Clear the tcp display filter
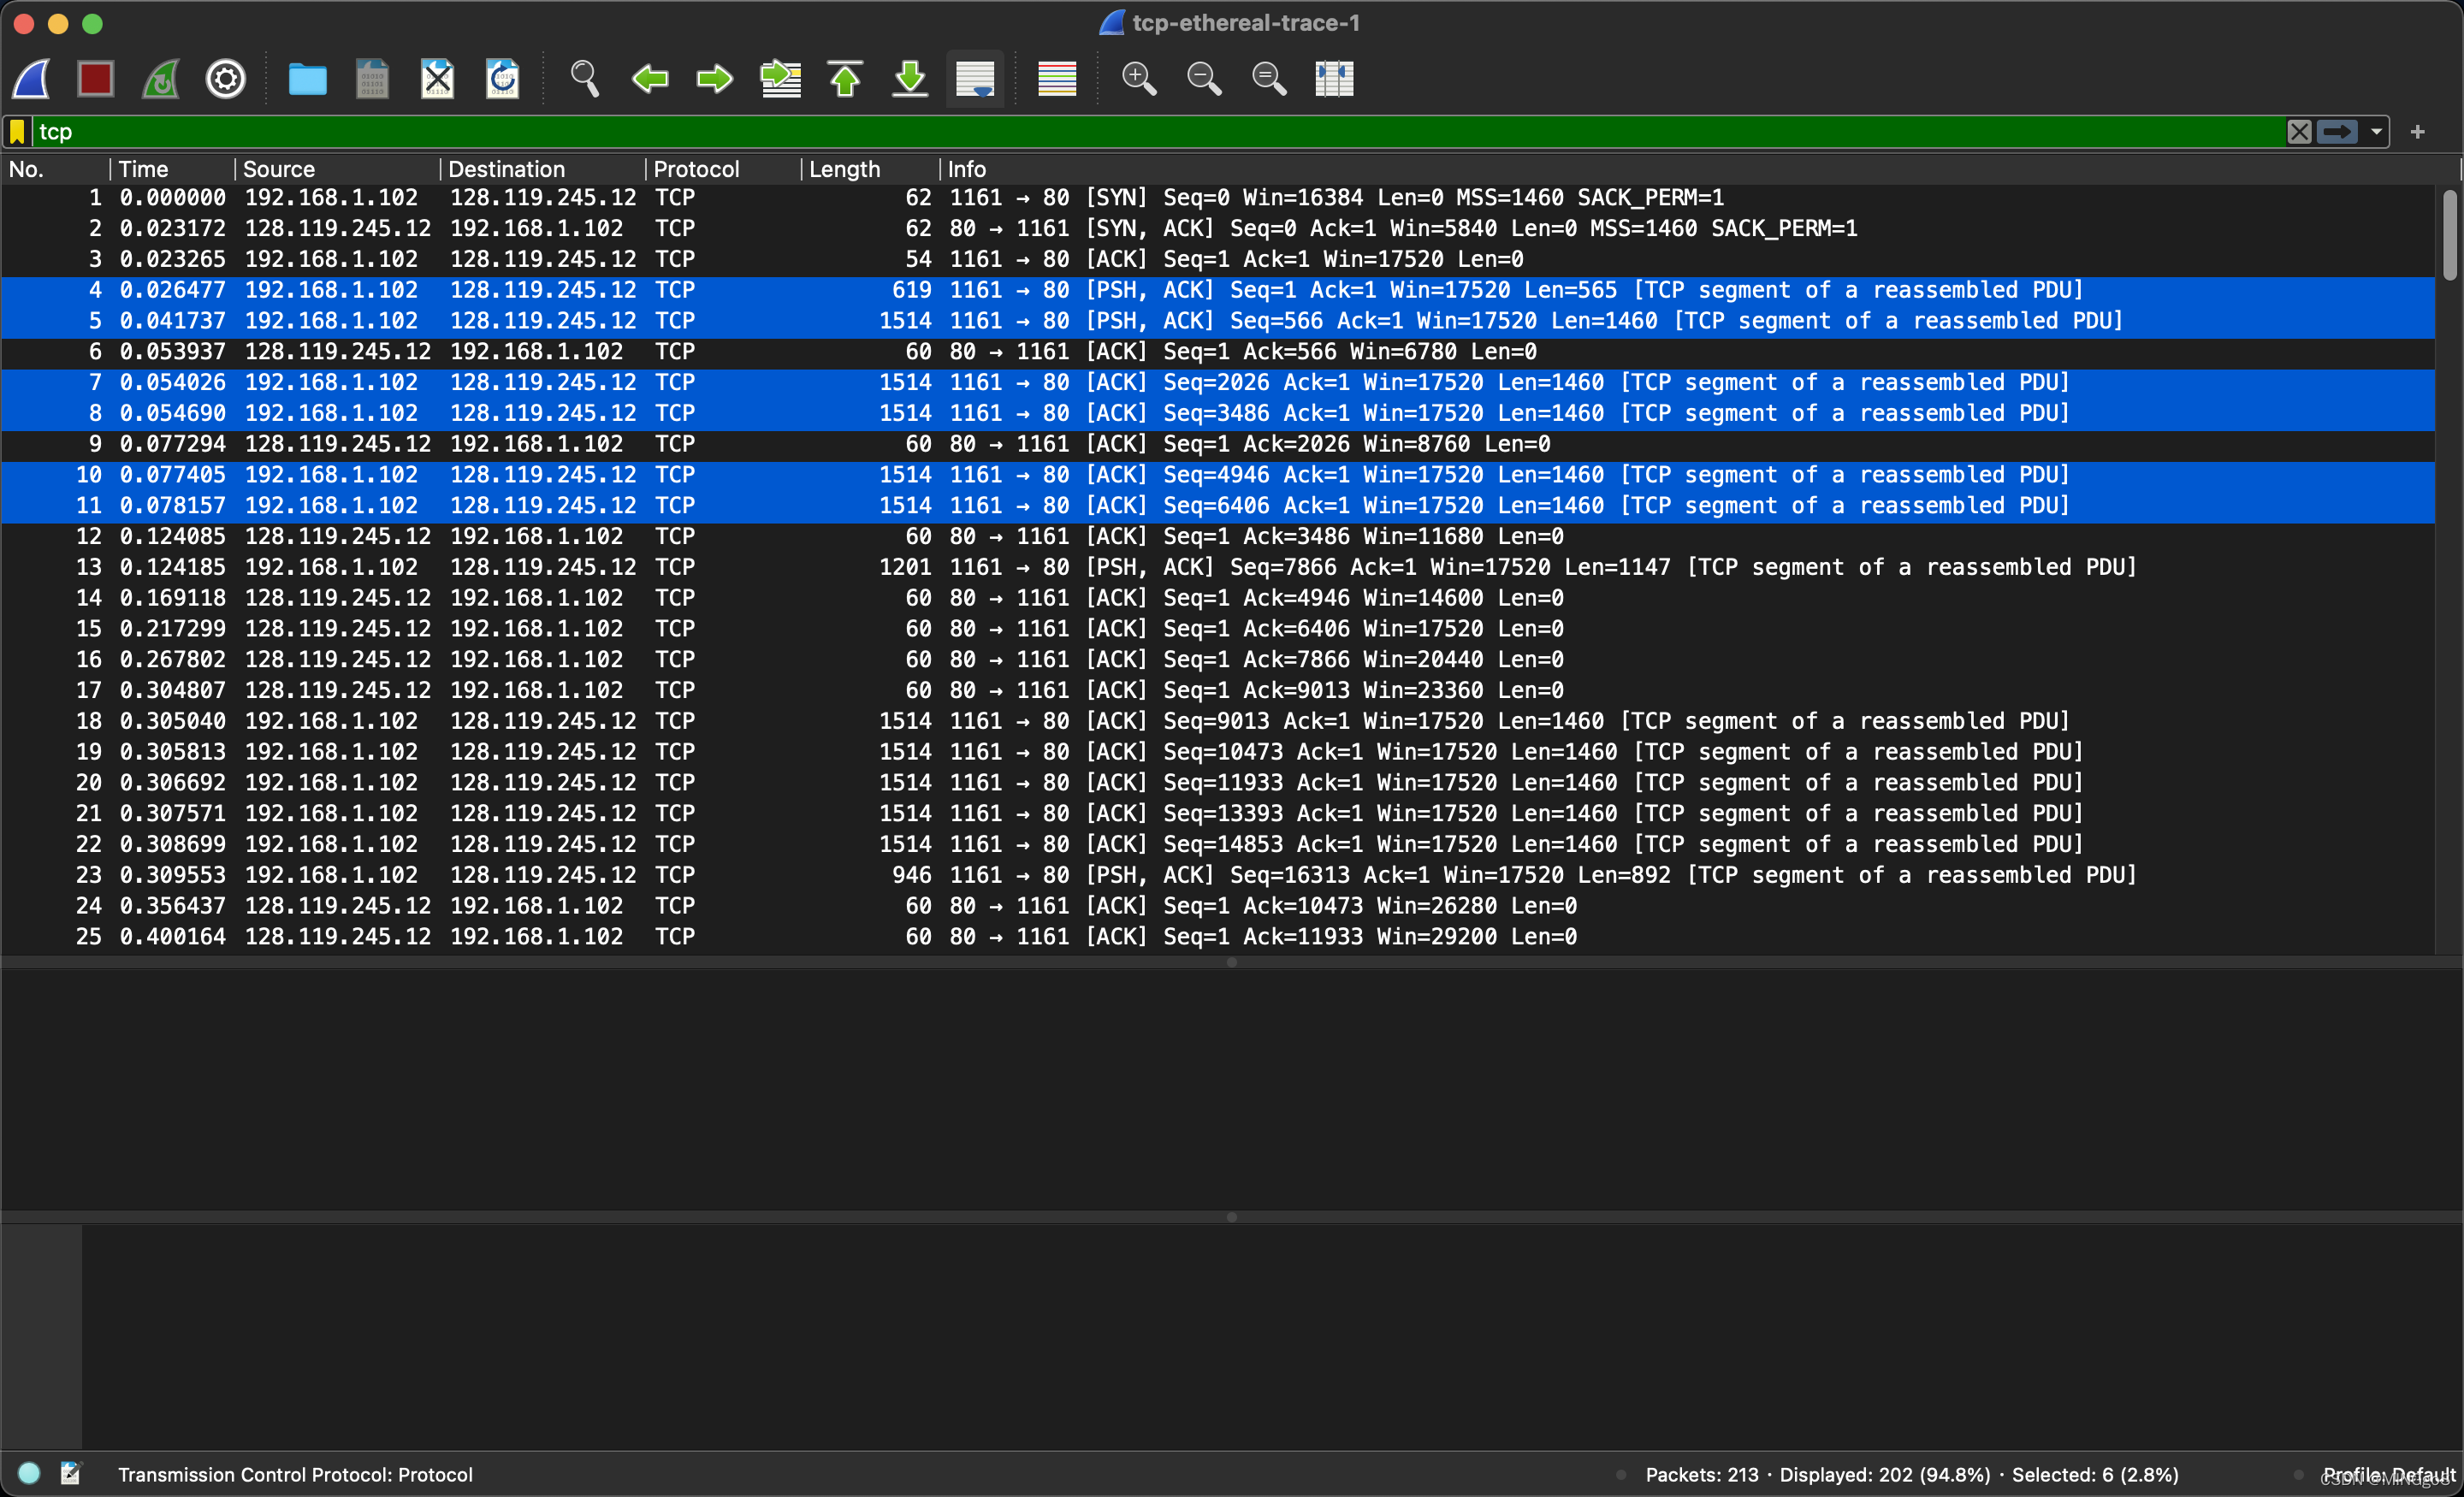Screen dimensions: 2464x1497 (2299, 132)
